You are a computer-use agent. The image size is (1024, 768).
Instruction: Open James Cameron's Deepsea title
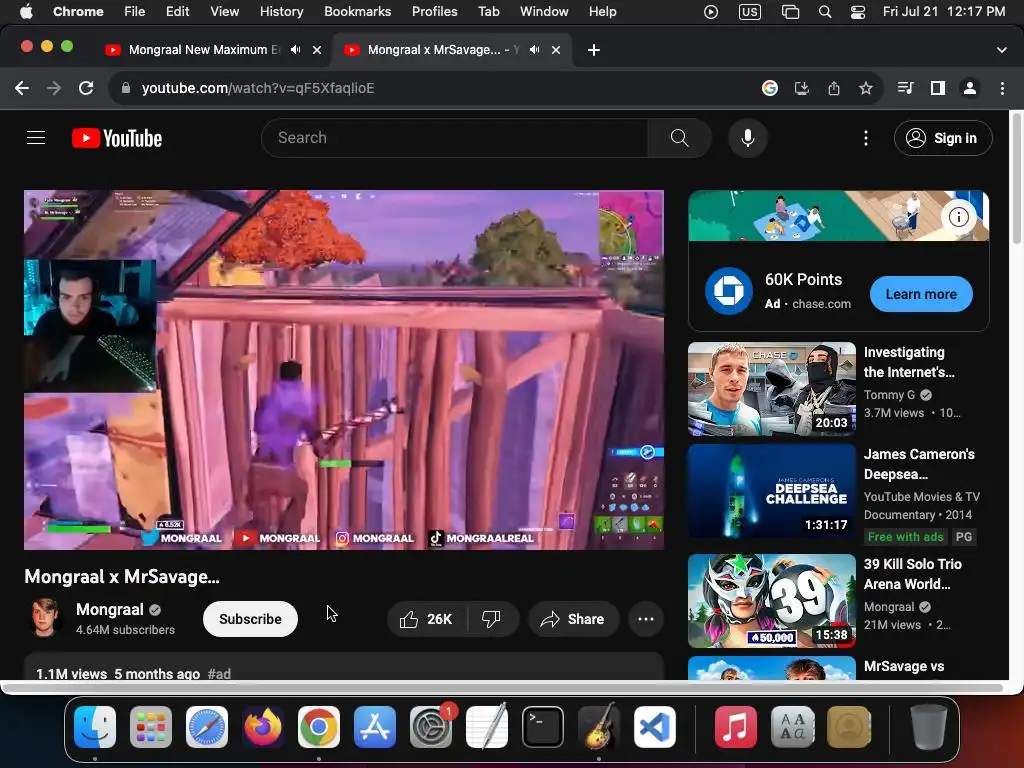(x=919, y=464)
